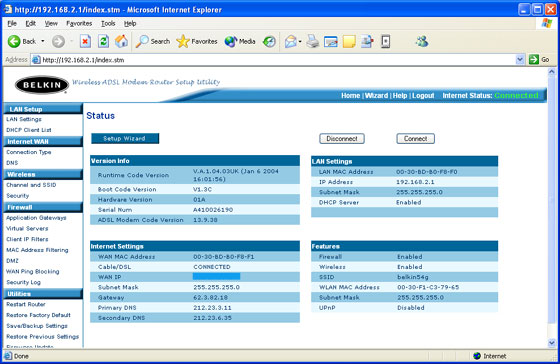Click the page scrollbar down arrow
Screen dimensions: 560x364
click(x=552, y=343)
